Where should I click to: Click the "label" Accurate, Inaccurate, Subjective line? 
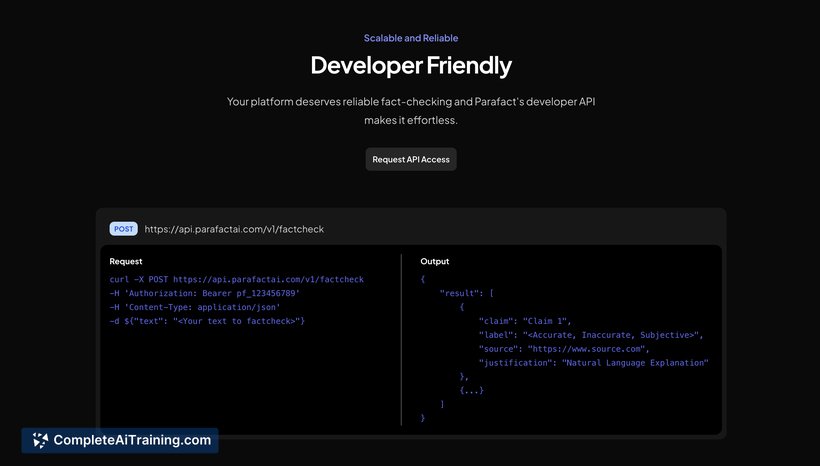click(x=591, y=335)
